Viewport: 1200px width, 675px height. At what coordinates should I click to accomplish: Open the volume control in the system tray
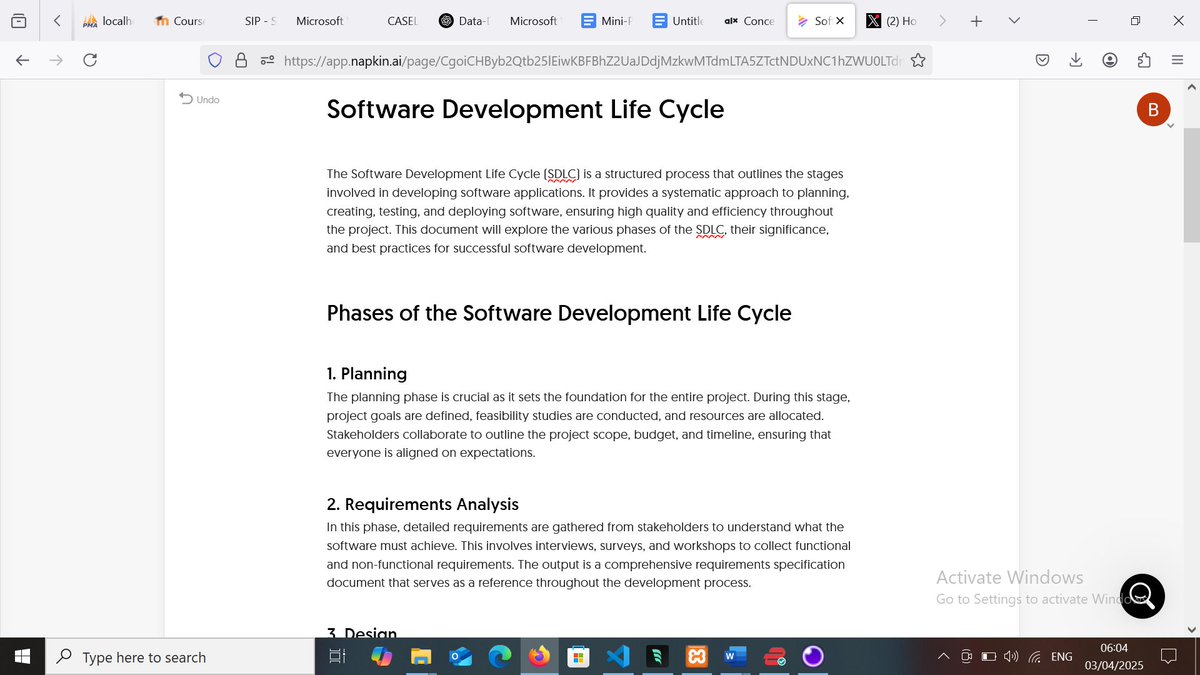pyautogui.click(x=1011, y=657)
